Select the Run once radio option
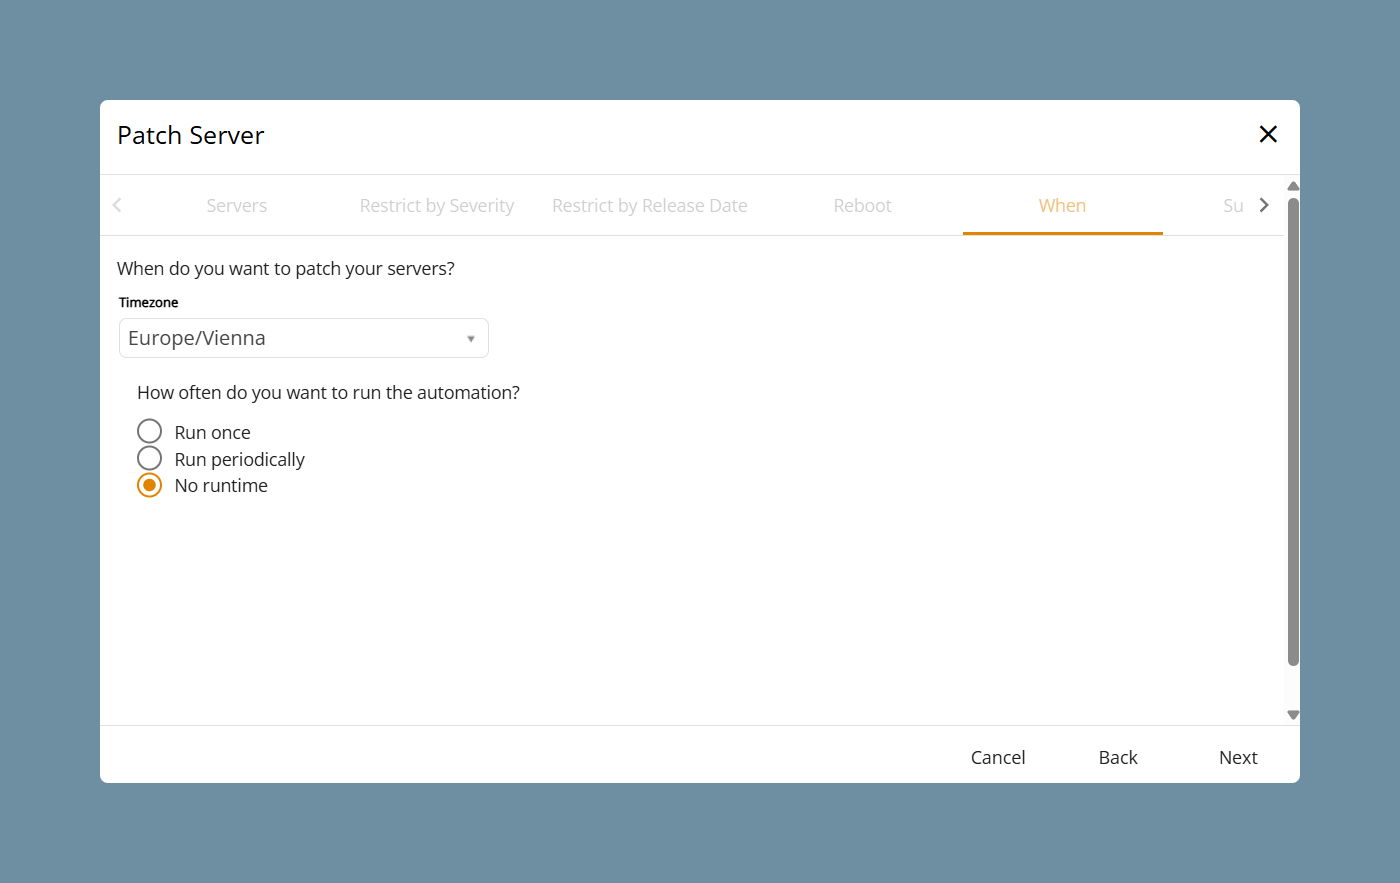Screen dimensions: 1400x883 point(149,431)
